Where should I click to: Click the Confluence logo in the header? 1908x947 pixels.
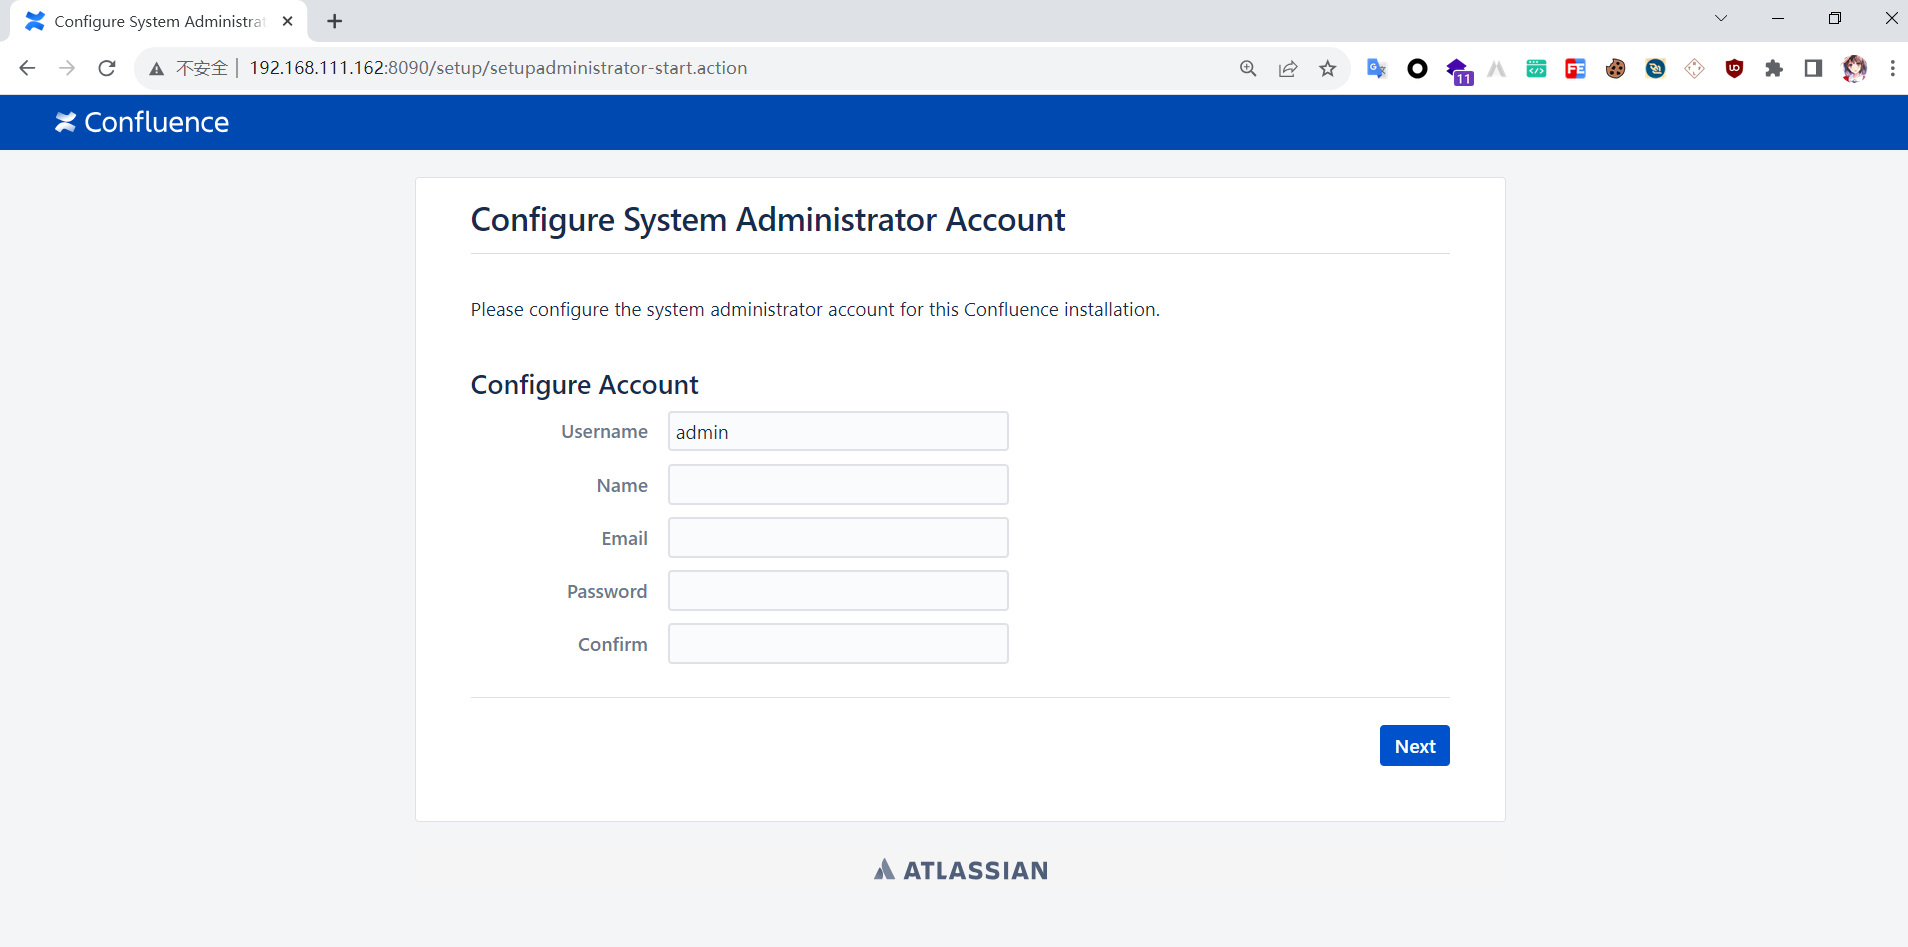pos(142,122)
